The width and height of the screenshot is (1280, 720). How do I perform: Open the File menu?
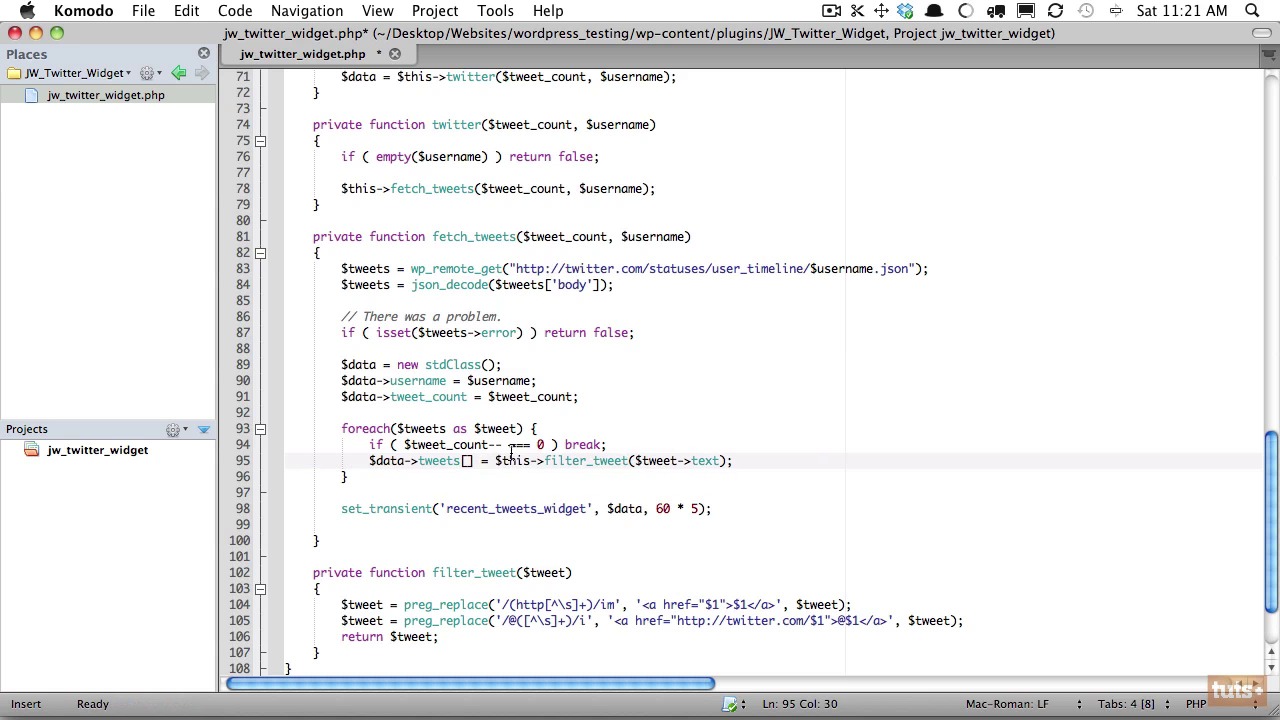pyautogui.click(x=143, y=11)
